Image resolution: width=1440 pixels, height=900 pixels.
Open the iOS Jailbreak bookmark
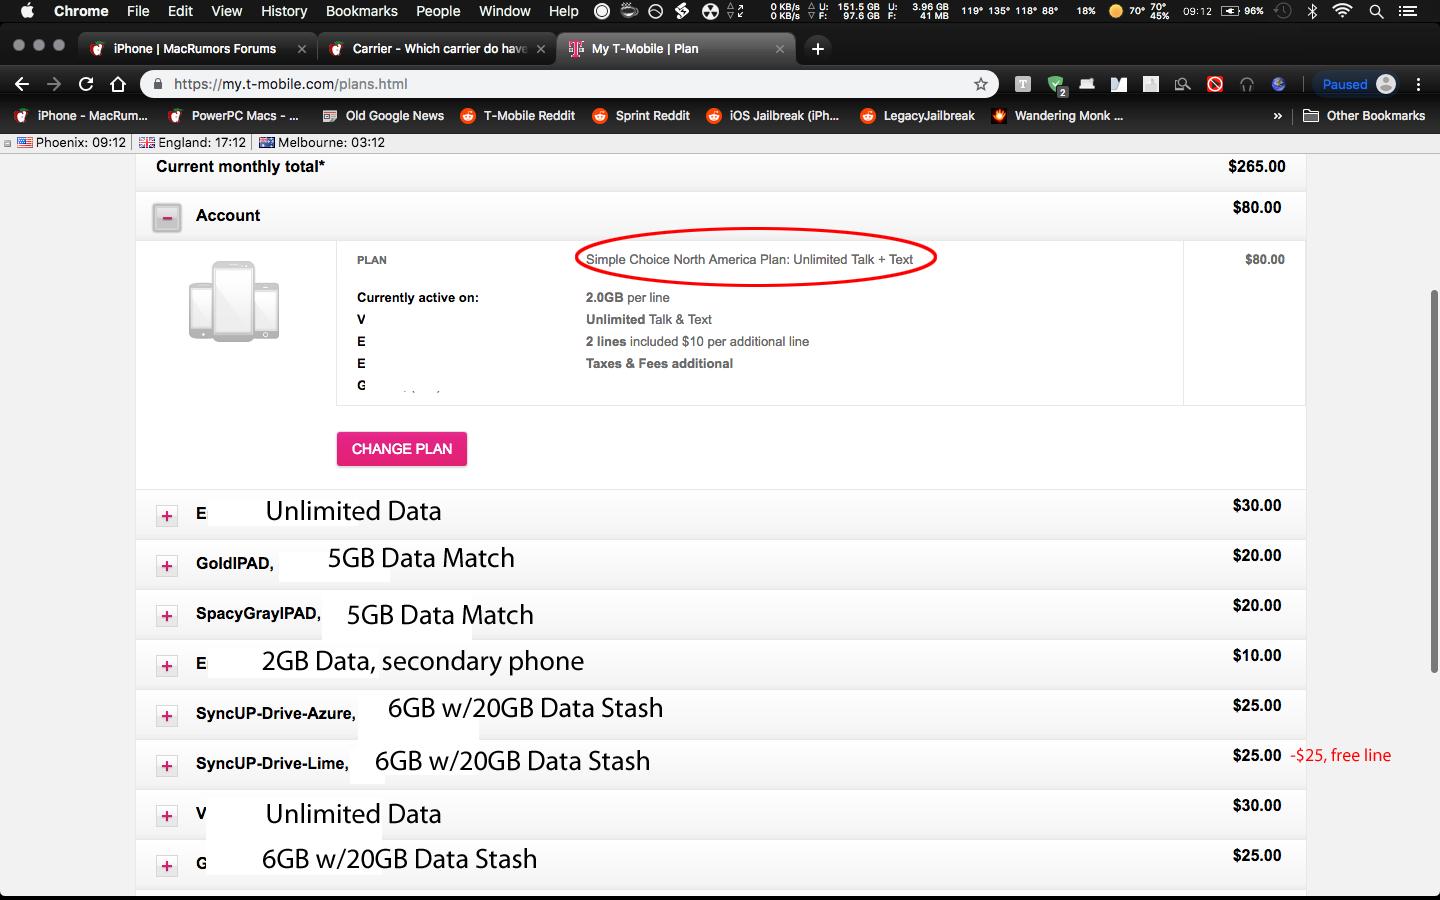(772, 116)
